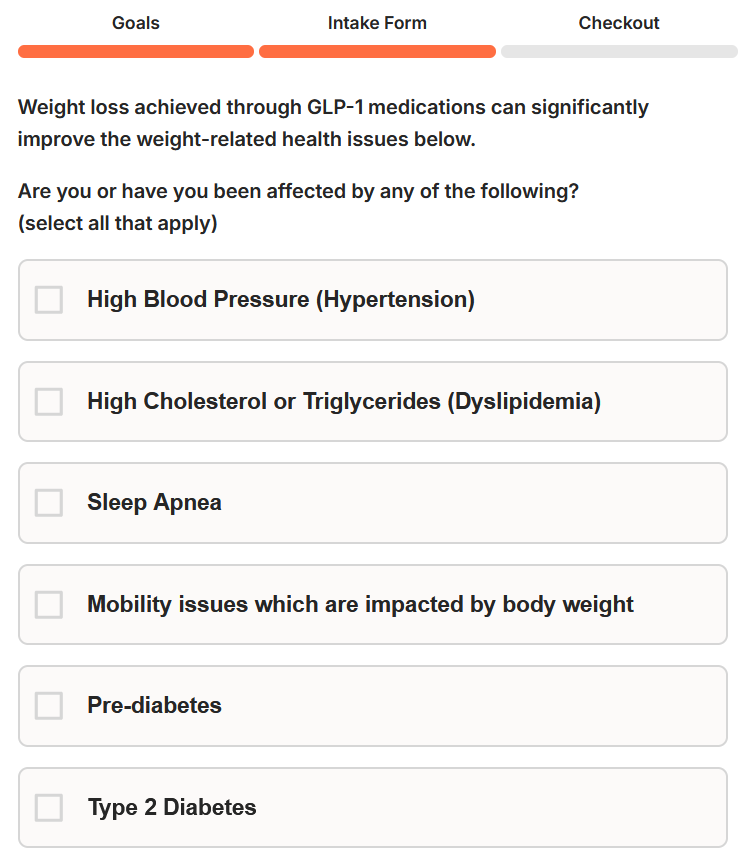This screenshot has height=857, width=752.
Task: Click the "Mobility issues" option label text
Action: point(360,605)
